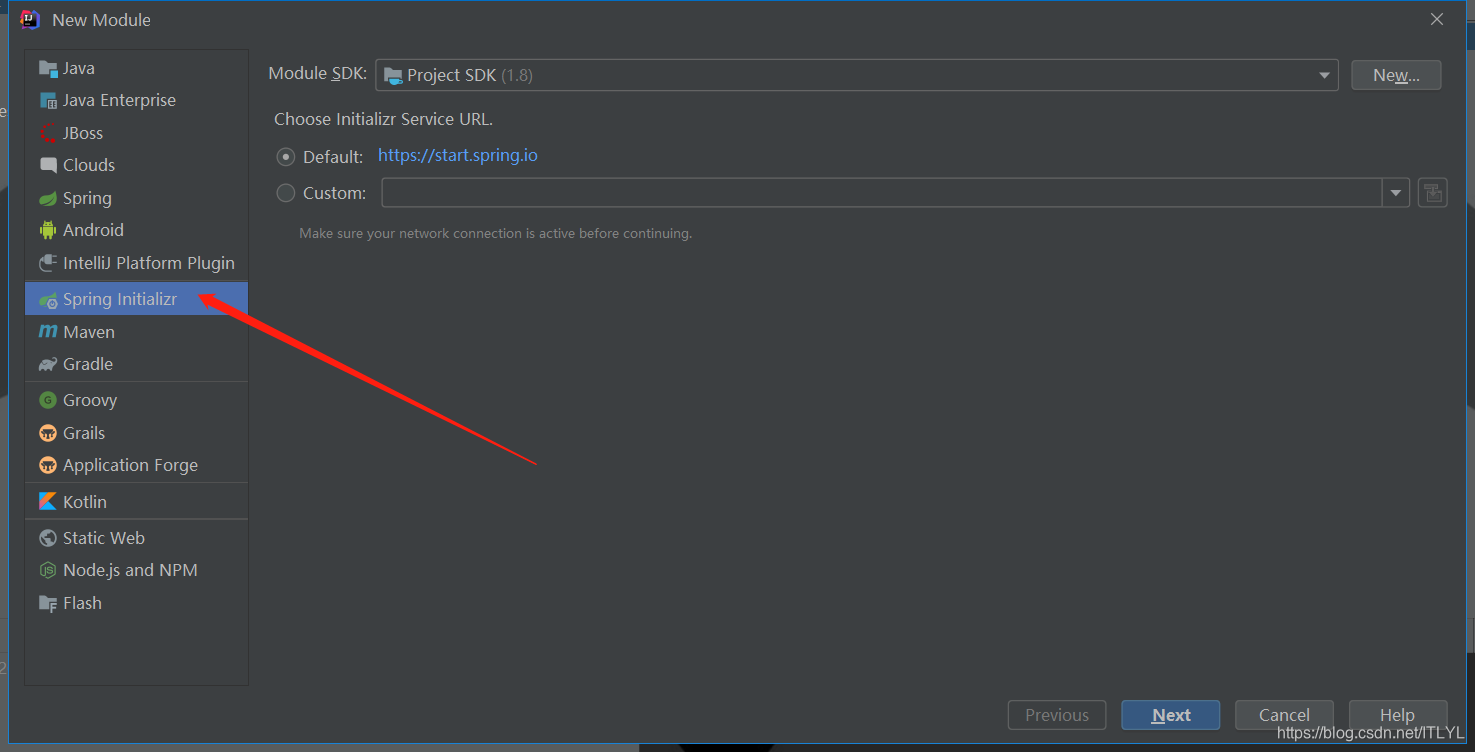Screen dimensions: 1475x752
Task: Open https://start.spring.io link
Action: click(x=458, y=156)
